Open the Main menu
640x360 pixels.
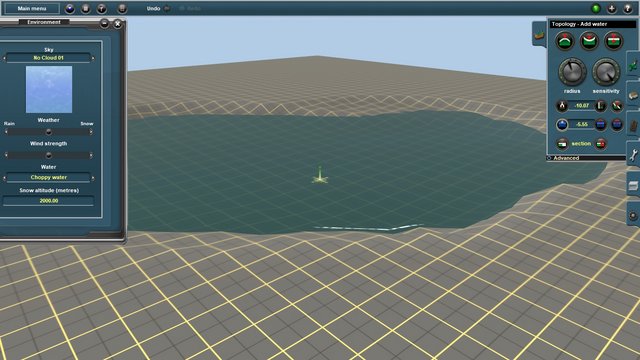click(32, 8)
